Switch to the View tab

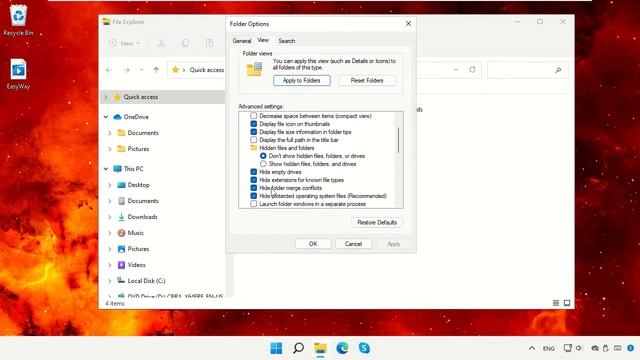[x=263, y=40]
